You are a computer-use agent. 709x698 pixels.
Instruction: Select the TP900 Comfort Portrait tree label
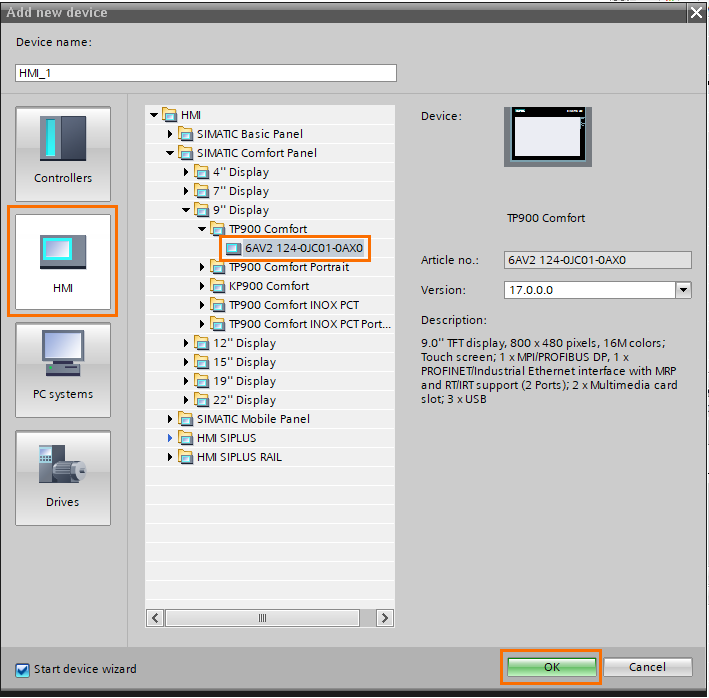click(289, 267)
